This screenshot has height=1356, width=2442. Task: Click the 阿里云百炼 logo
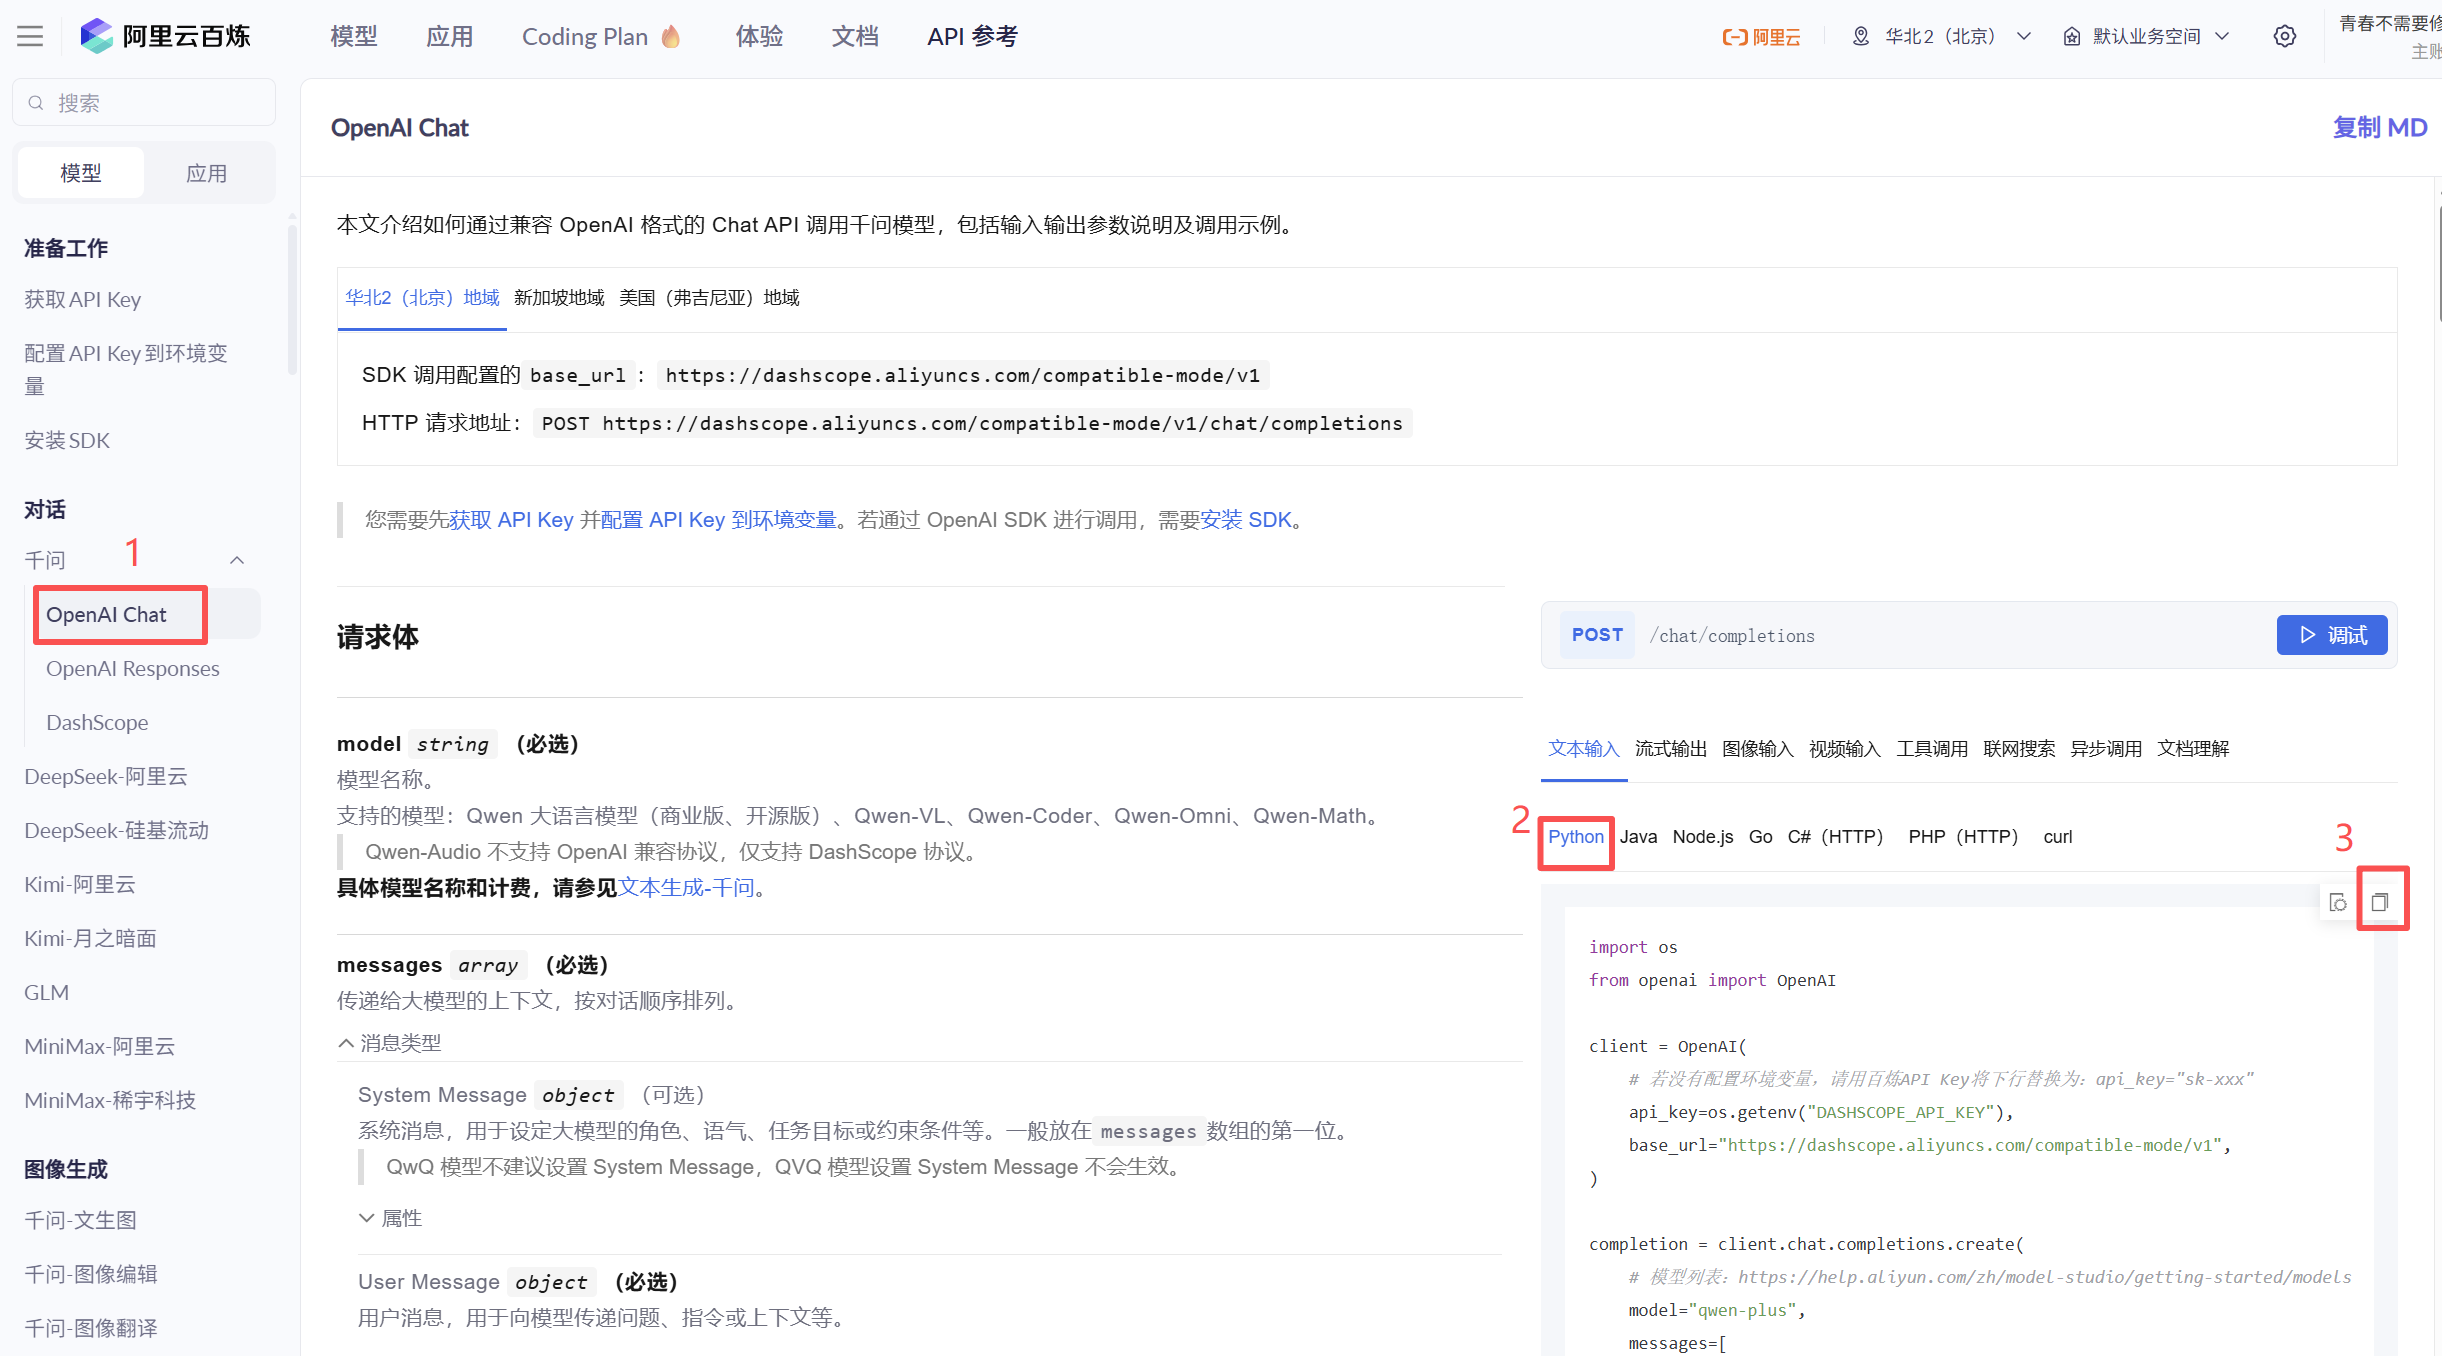[x=165, y=37]
